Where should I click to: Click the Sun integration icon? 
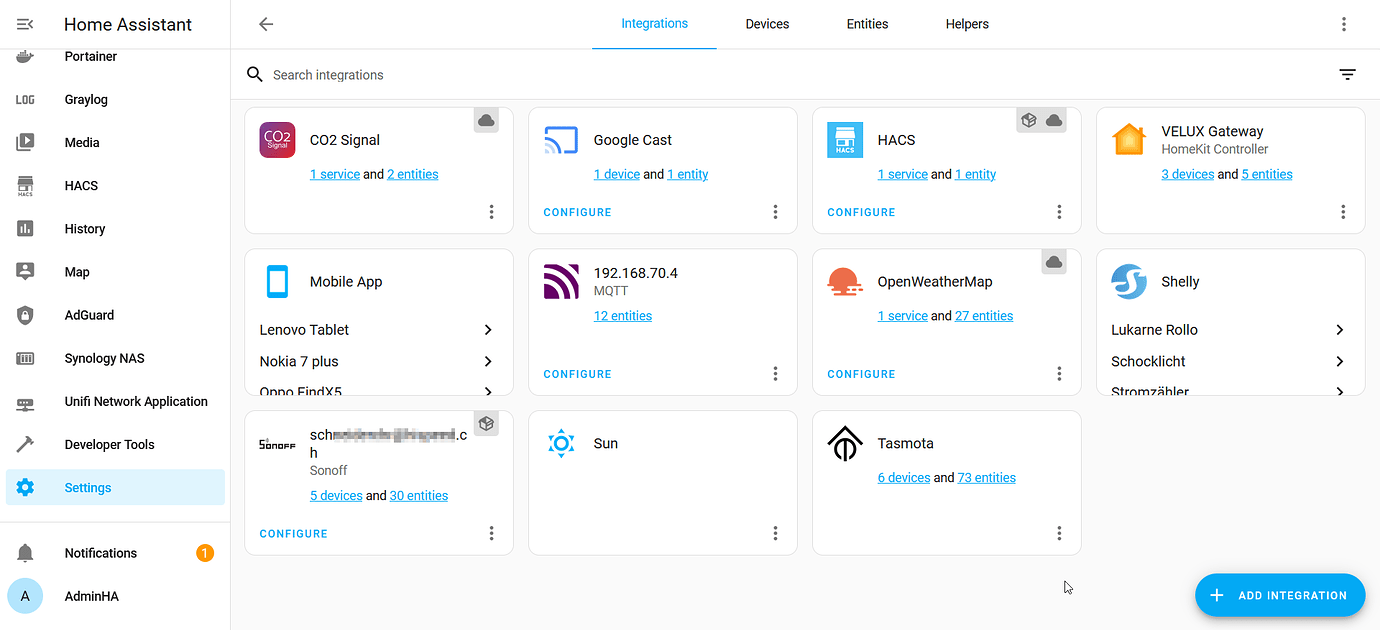pos(561,443)
